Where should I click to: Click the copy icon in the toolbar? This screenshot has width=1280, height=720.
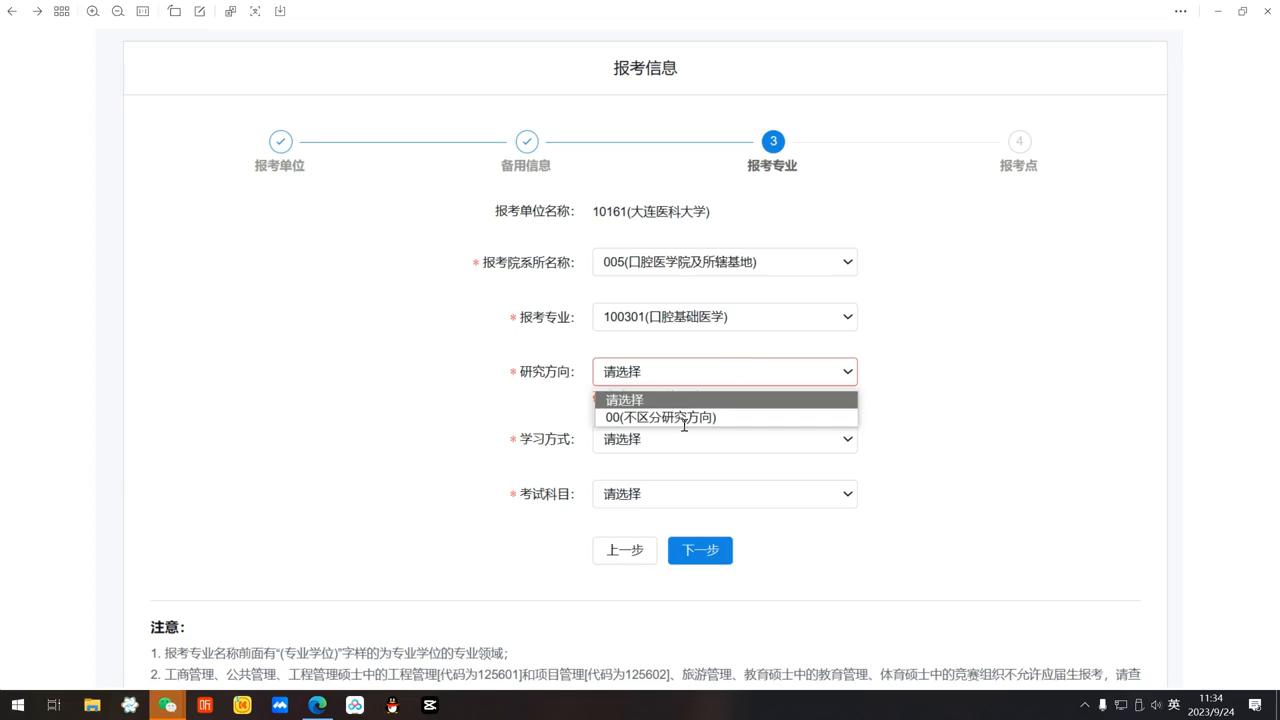pos(229,12)
